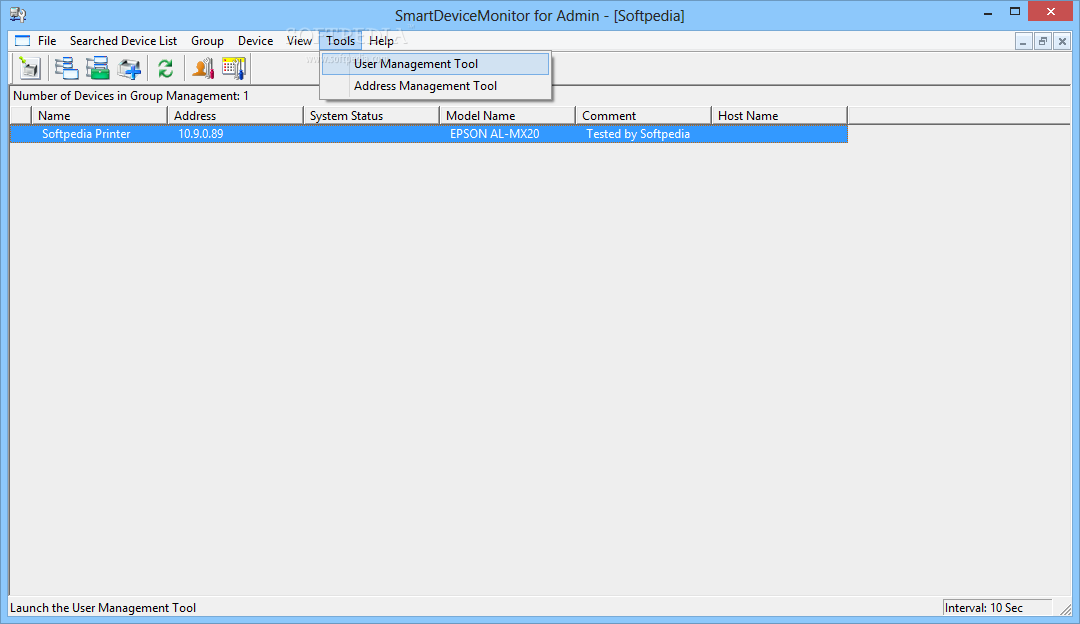Open the Device menu
The height and width of the screenshot is (624, 1080).
(x=256, y=41)
